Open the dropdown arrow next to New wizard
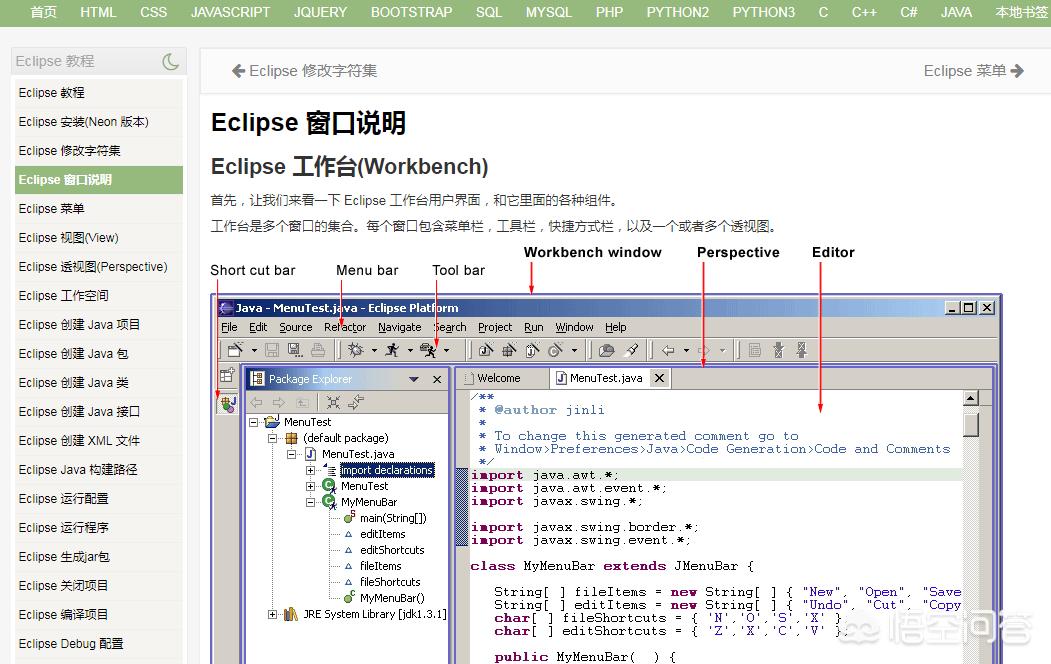 254,350
